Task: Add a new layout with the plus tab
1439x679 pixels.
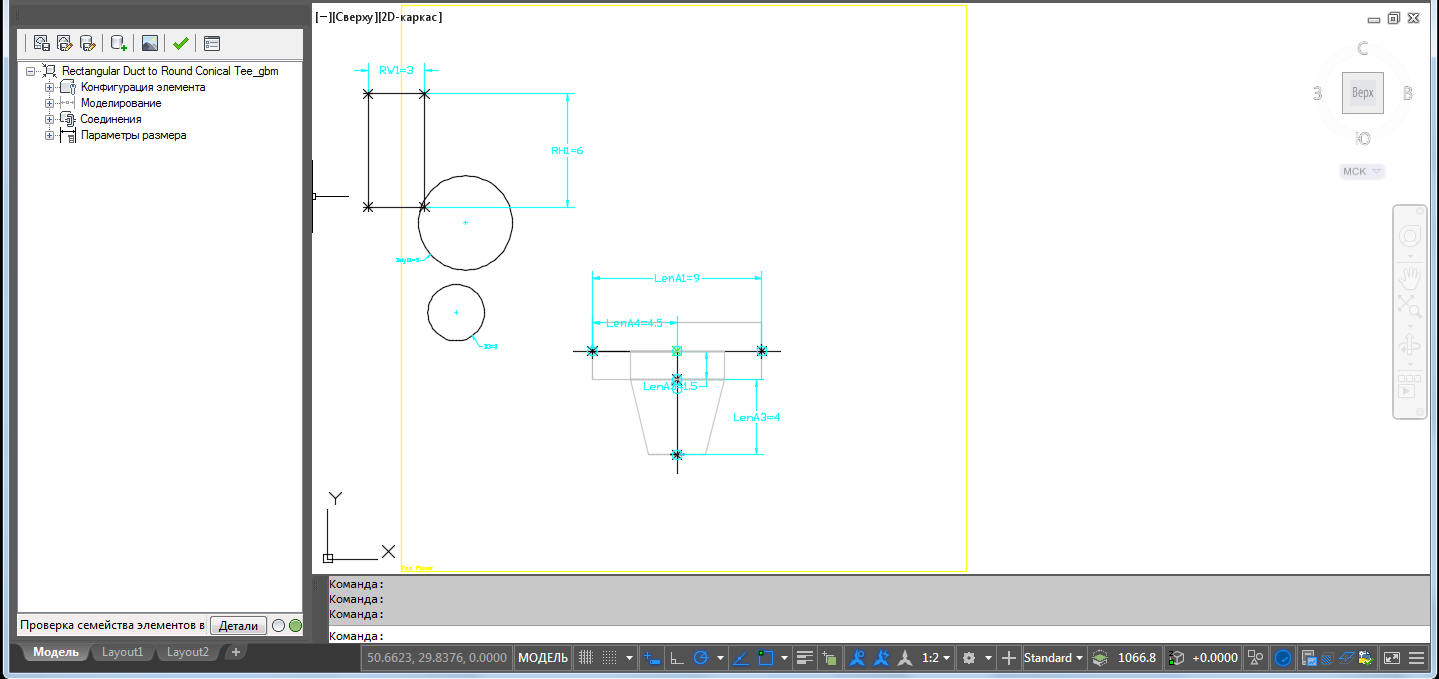Action: pyautogui.click(x=236, y=652)
